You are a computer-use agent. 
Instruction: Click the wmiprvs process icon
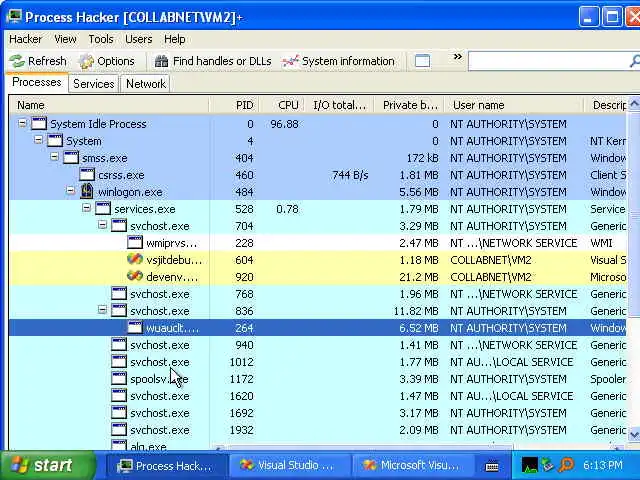pos(135,242)
